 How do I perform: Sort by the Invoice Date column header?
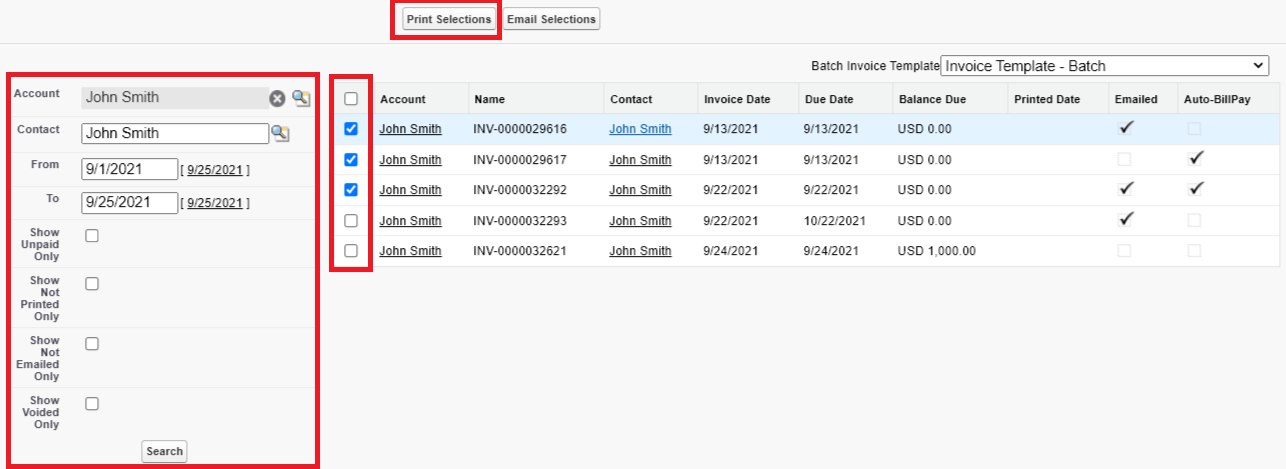point(737,99)
